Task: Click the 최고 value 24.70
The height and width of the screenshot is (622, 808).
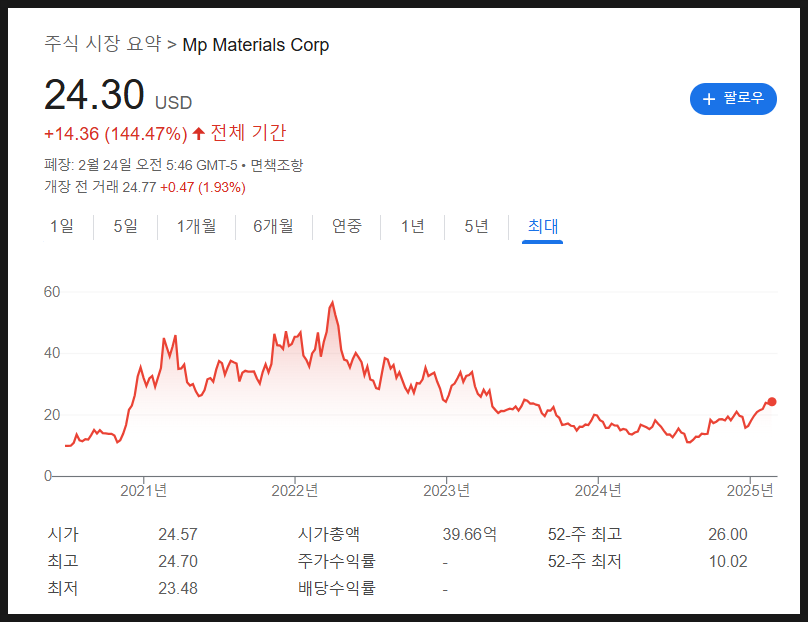Action: click(178, 561)
